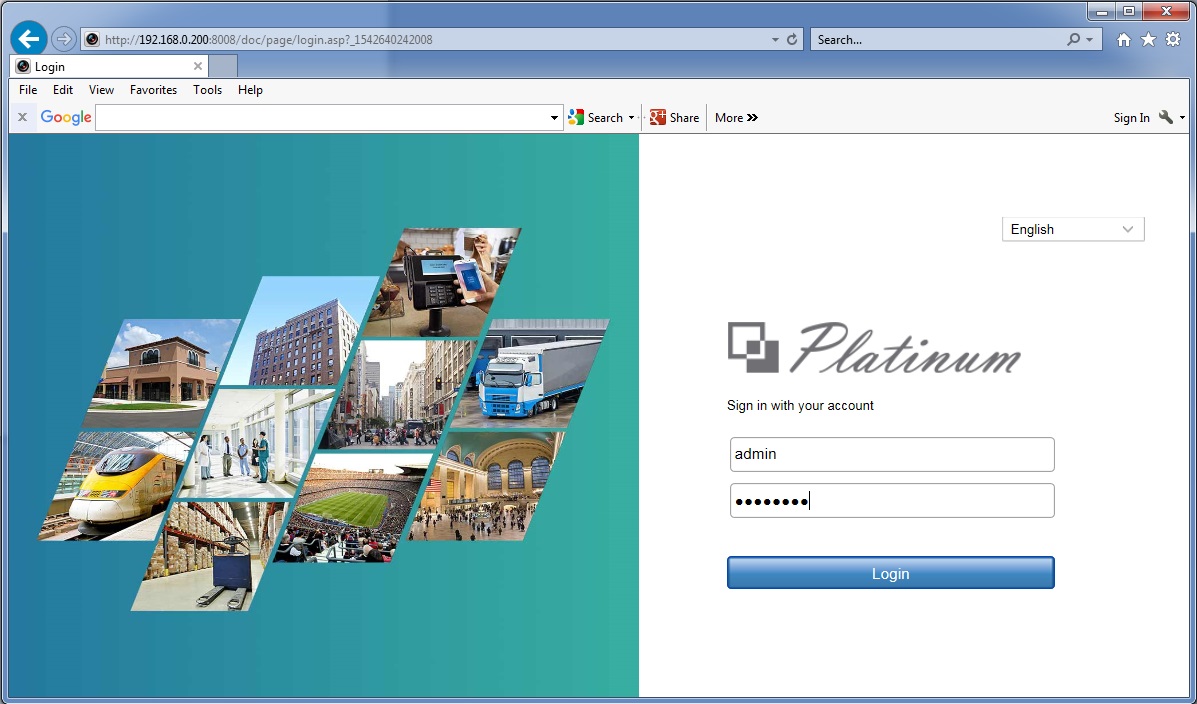The width and height of the screenshot is (1197, 704).
Task: Click the tall brick building photo
Action: coord(300,331)
